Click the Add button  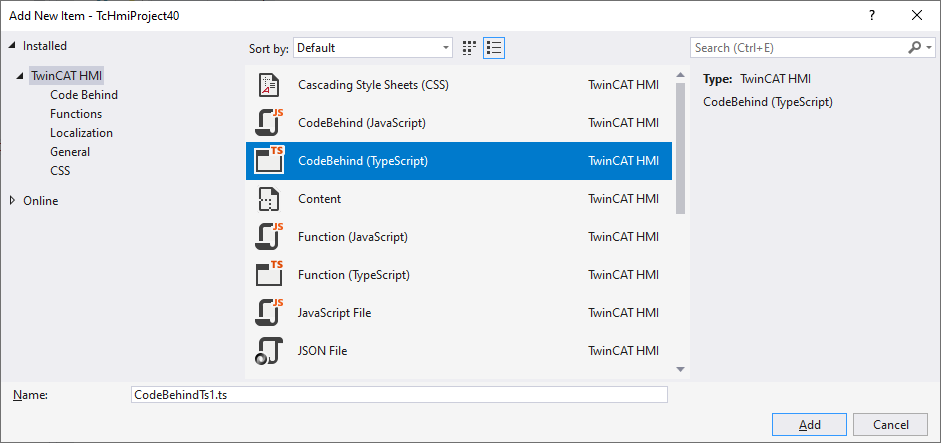810,425
